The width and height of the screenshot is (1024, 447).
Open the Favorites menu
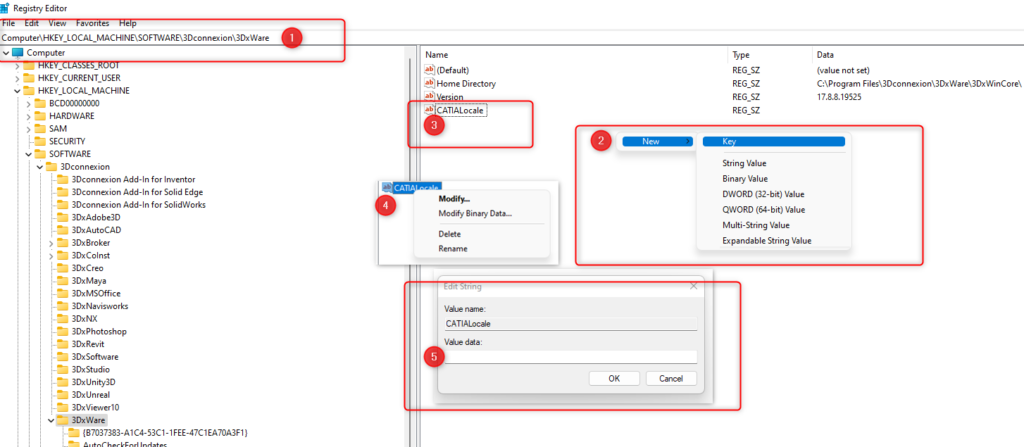coord(93,22)
